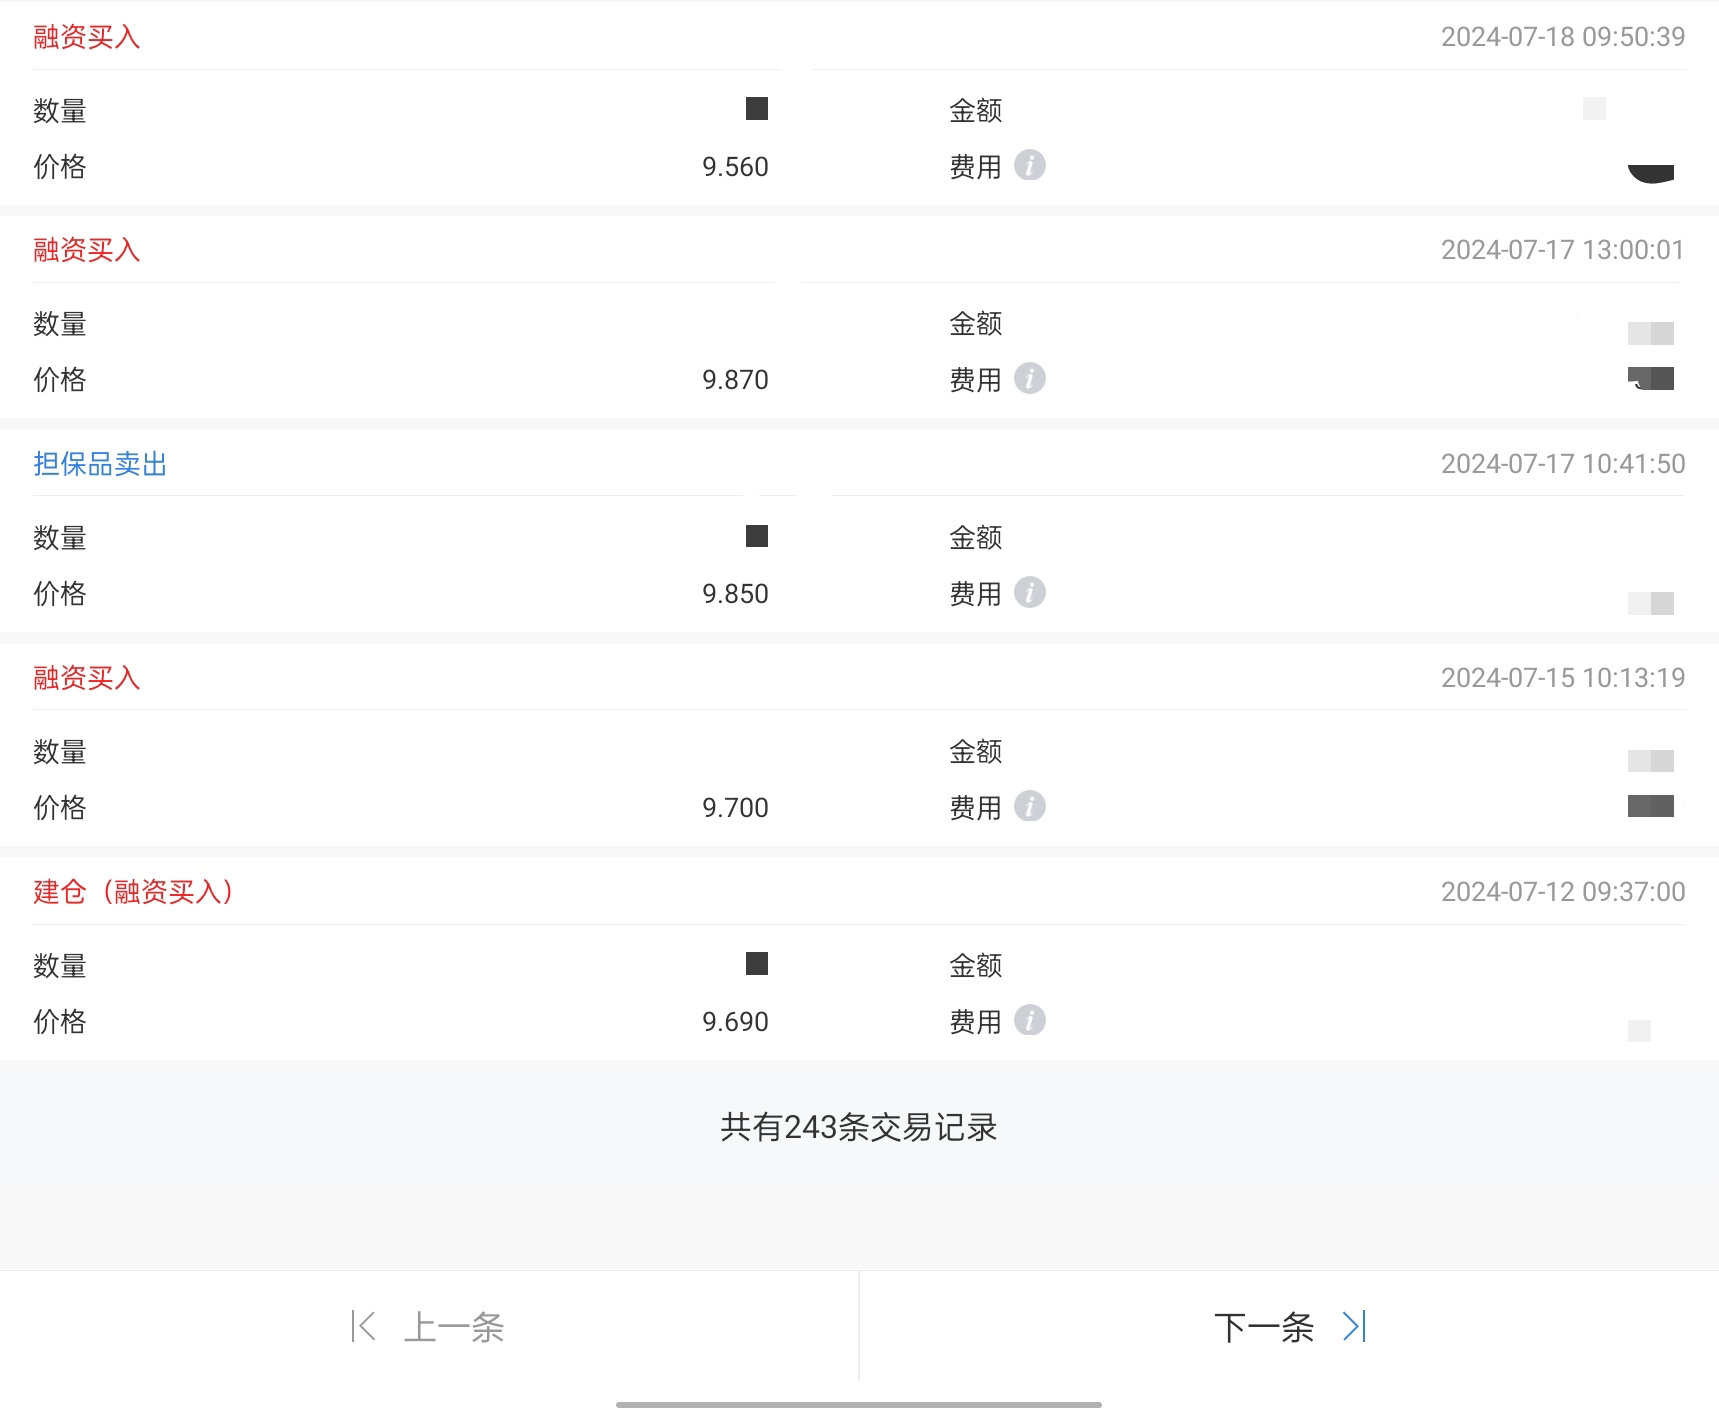Image resolution: width=1719 pixels, height=1424 pixels.
Task: Go to 上一条 previous record
Action: coord(454,1328)
